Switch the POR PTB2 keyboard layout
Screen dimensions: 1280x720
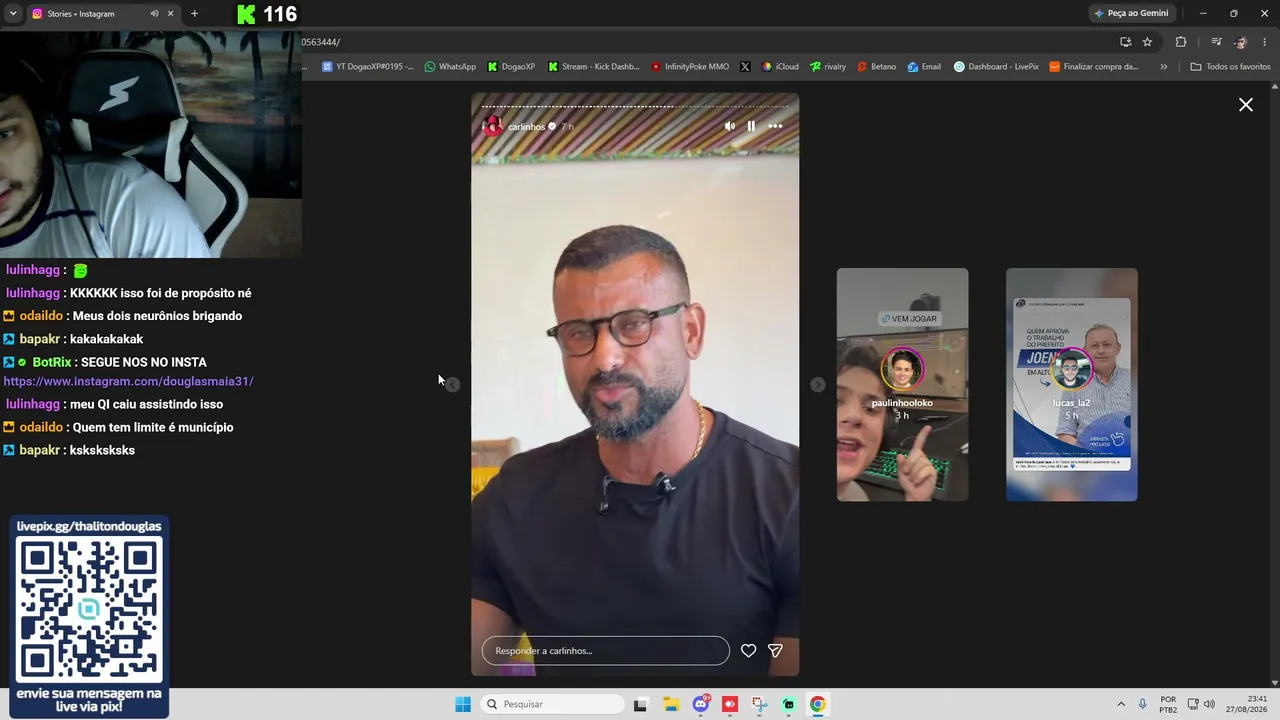point(1168,704)
